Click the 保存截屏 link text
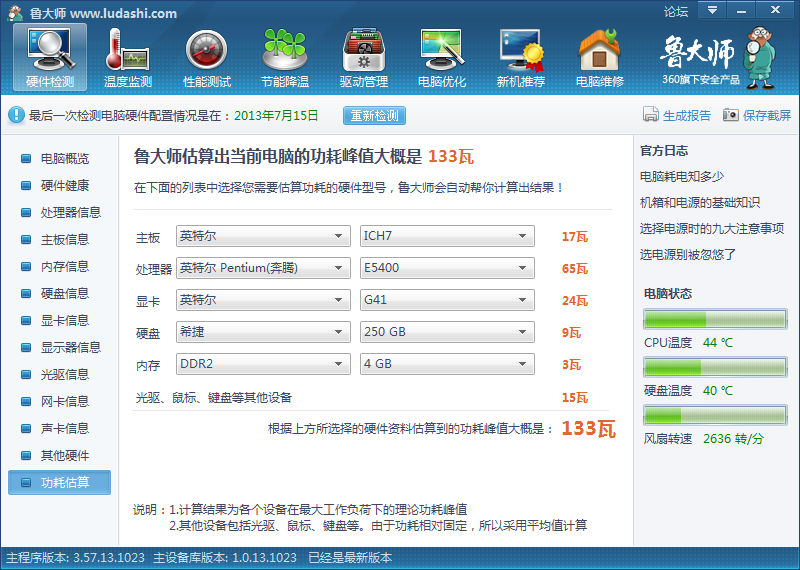The width and height of the screenshot is (800, 570). 767,115
